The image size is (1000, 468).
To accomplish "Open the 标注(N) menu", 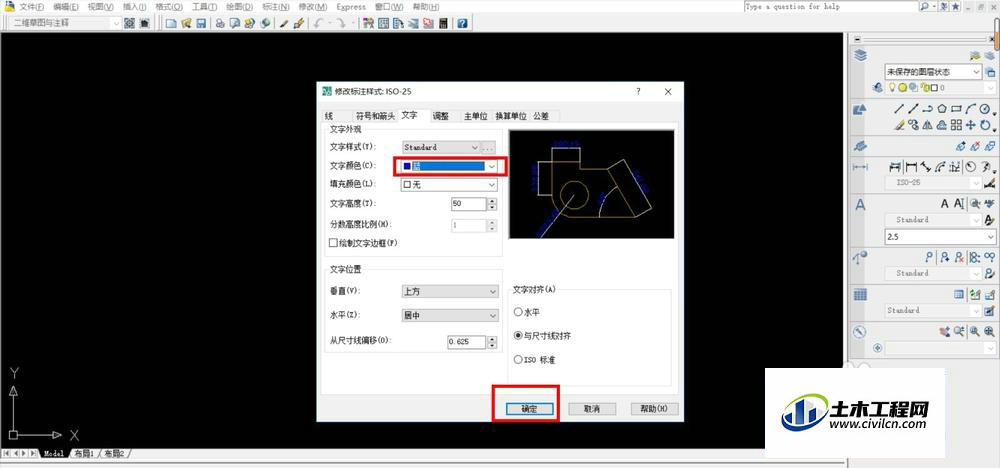I will click(277, 7).
